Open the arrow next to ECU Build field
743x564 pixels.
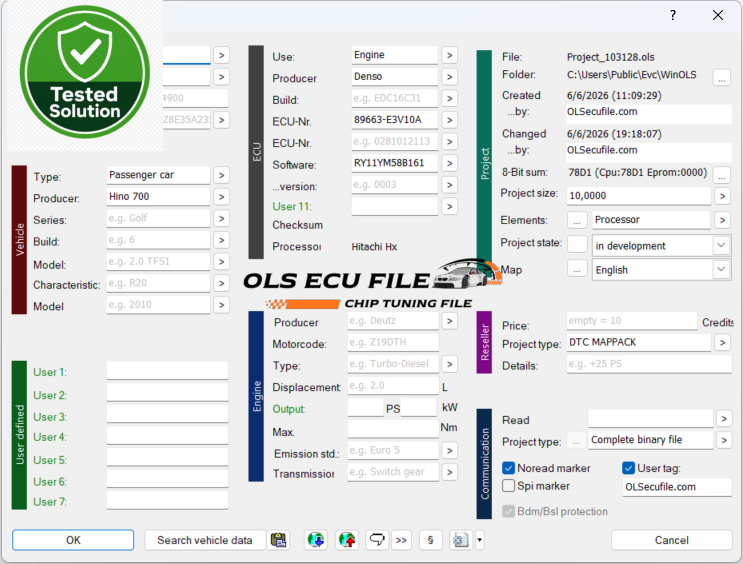pos(450,99)
